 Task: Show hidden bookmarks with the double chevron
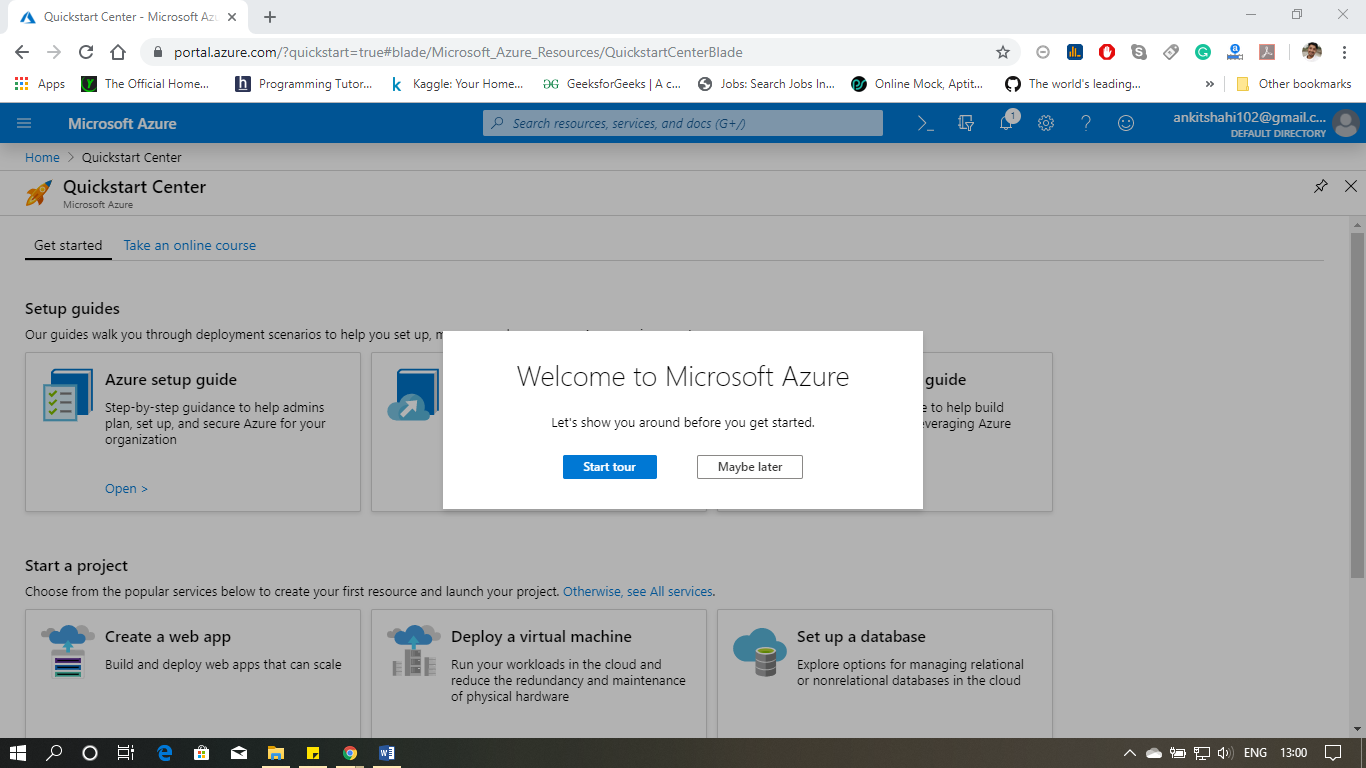(1210, 84)
